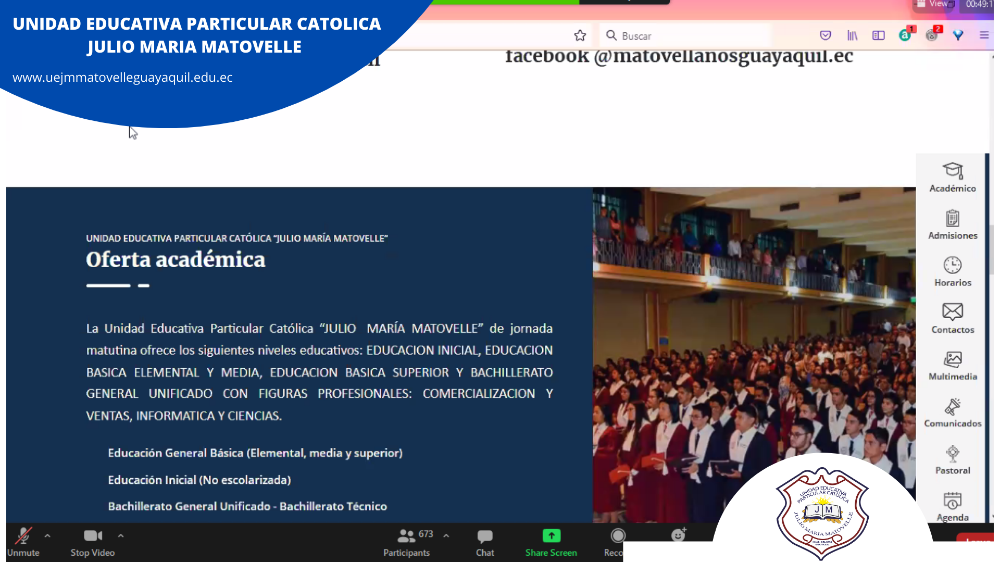Open the Zoom Chat panel

(485, 542)
